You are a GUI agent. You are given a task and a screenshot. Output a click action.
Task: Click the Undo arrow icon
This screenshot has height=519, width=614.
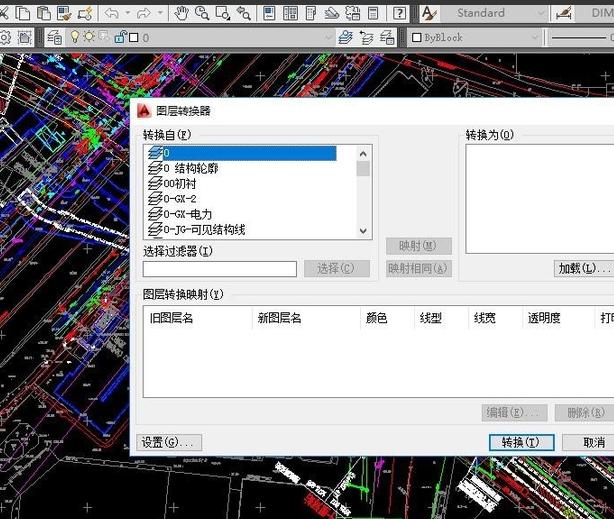coord(111,14)
